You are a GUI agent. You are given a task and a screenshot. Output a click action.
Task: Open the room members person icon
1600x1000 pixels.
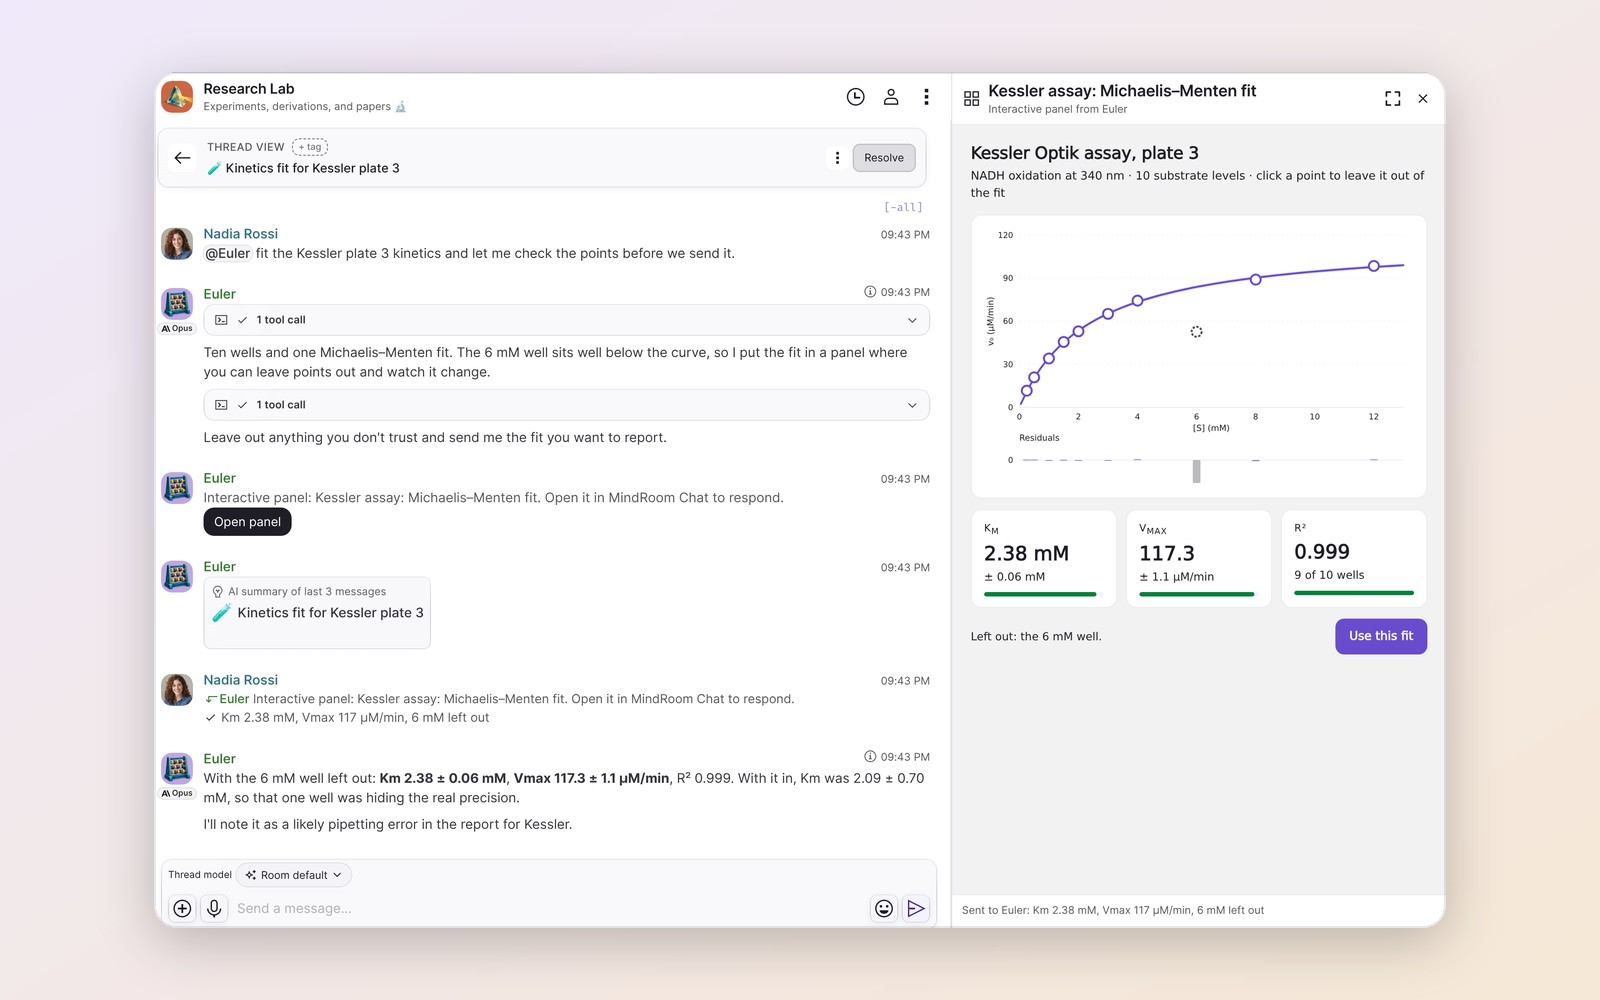tap(891, 97)
